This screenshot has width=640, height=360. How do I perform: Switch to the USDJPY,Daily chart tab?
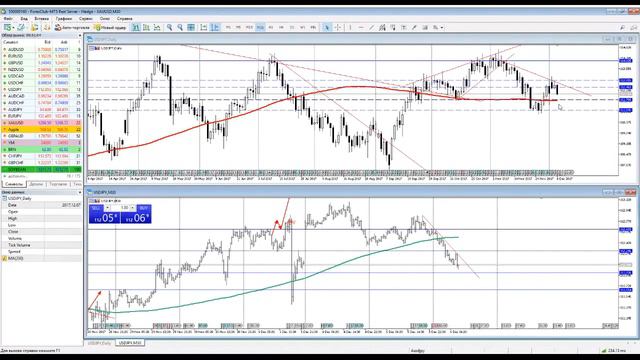[x=99, y=343]
